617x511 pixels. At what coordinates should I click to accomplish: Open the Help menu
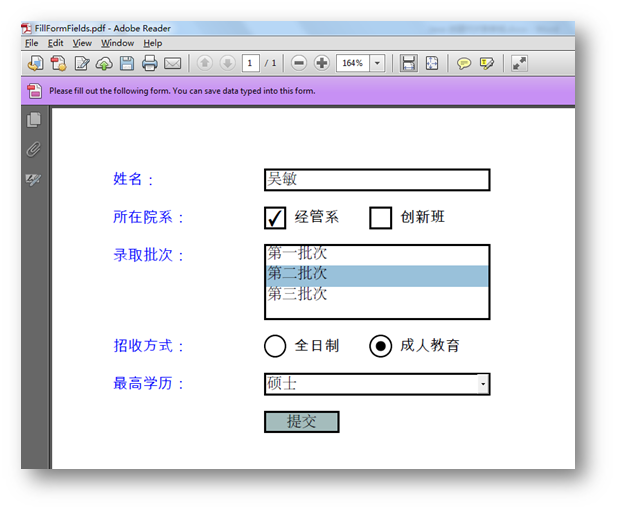click(x=153, y=43)
